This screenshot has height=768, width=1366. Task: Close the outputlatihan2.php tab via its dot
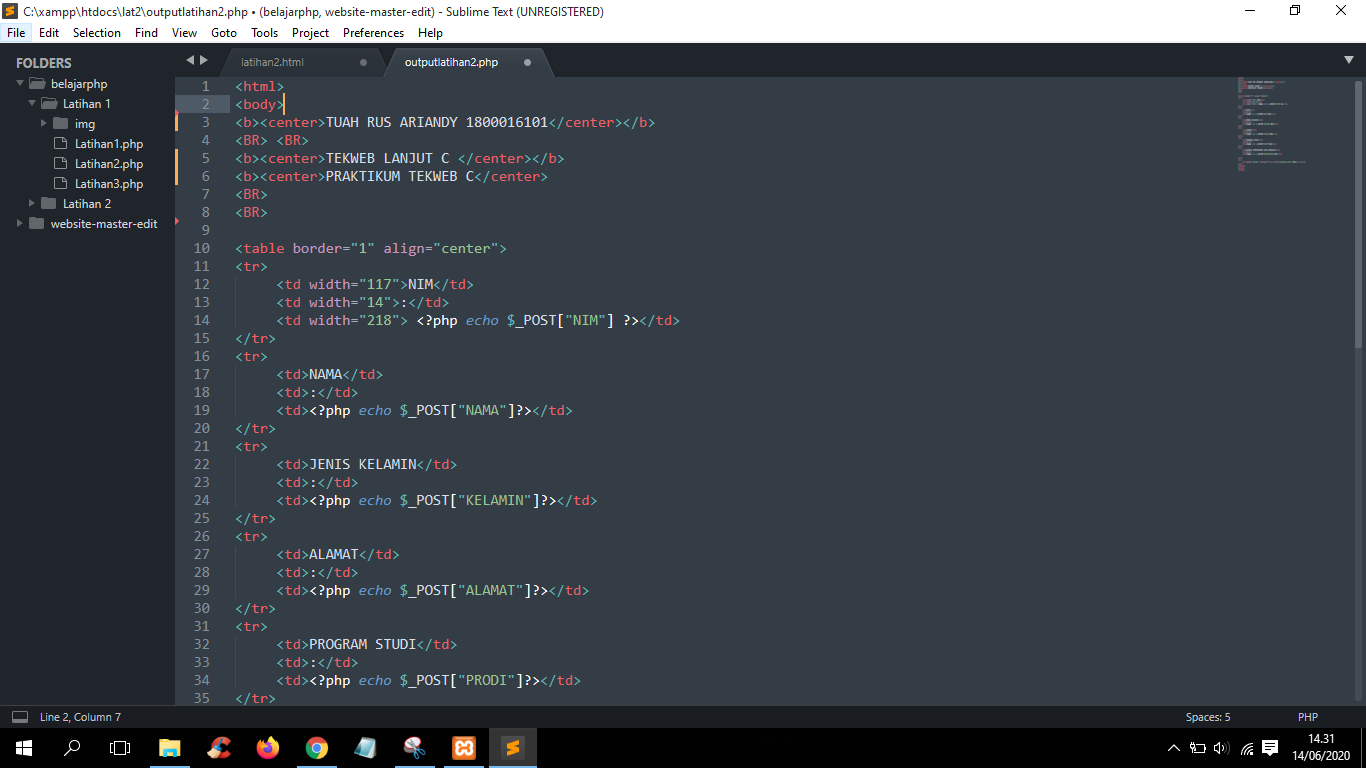(x=527, y=62)
